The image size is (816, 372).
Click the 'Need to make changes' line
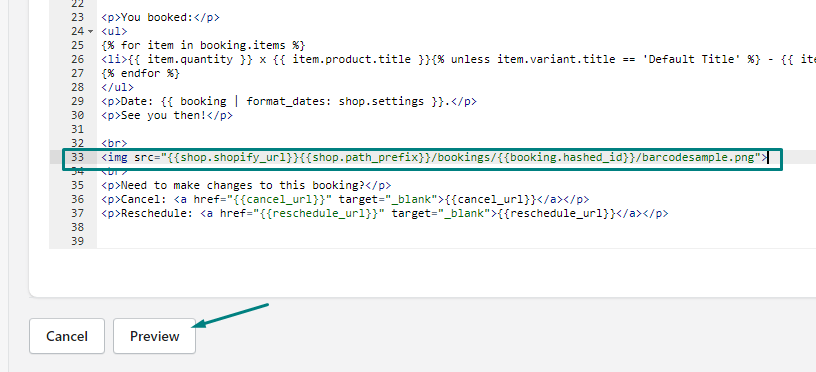click(x=246, y=185)
